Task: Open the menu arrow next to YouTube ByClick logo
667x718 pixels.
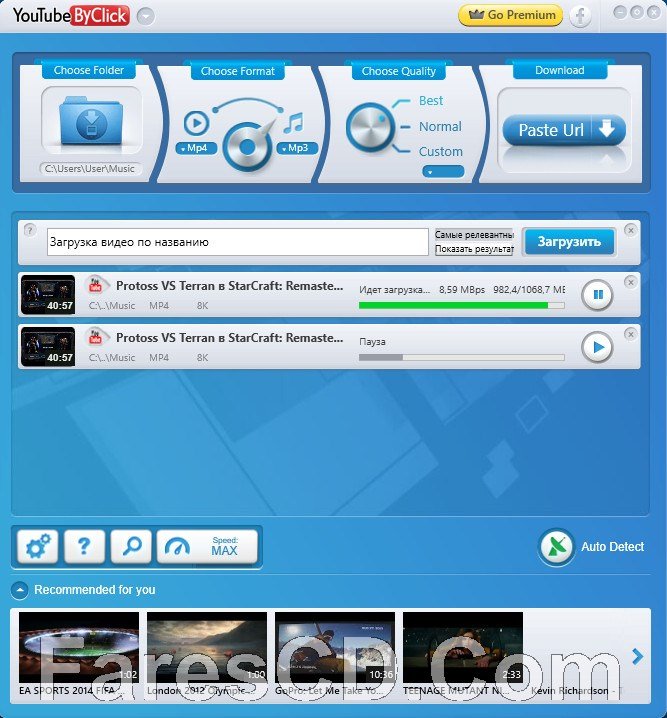Action: coord(146,16)
